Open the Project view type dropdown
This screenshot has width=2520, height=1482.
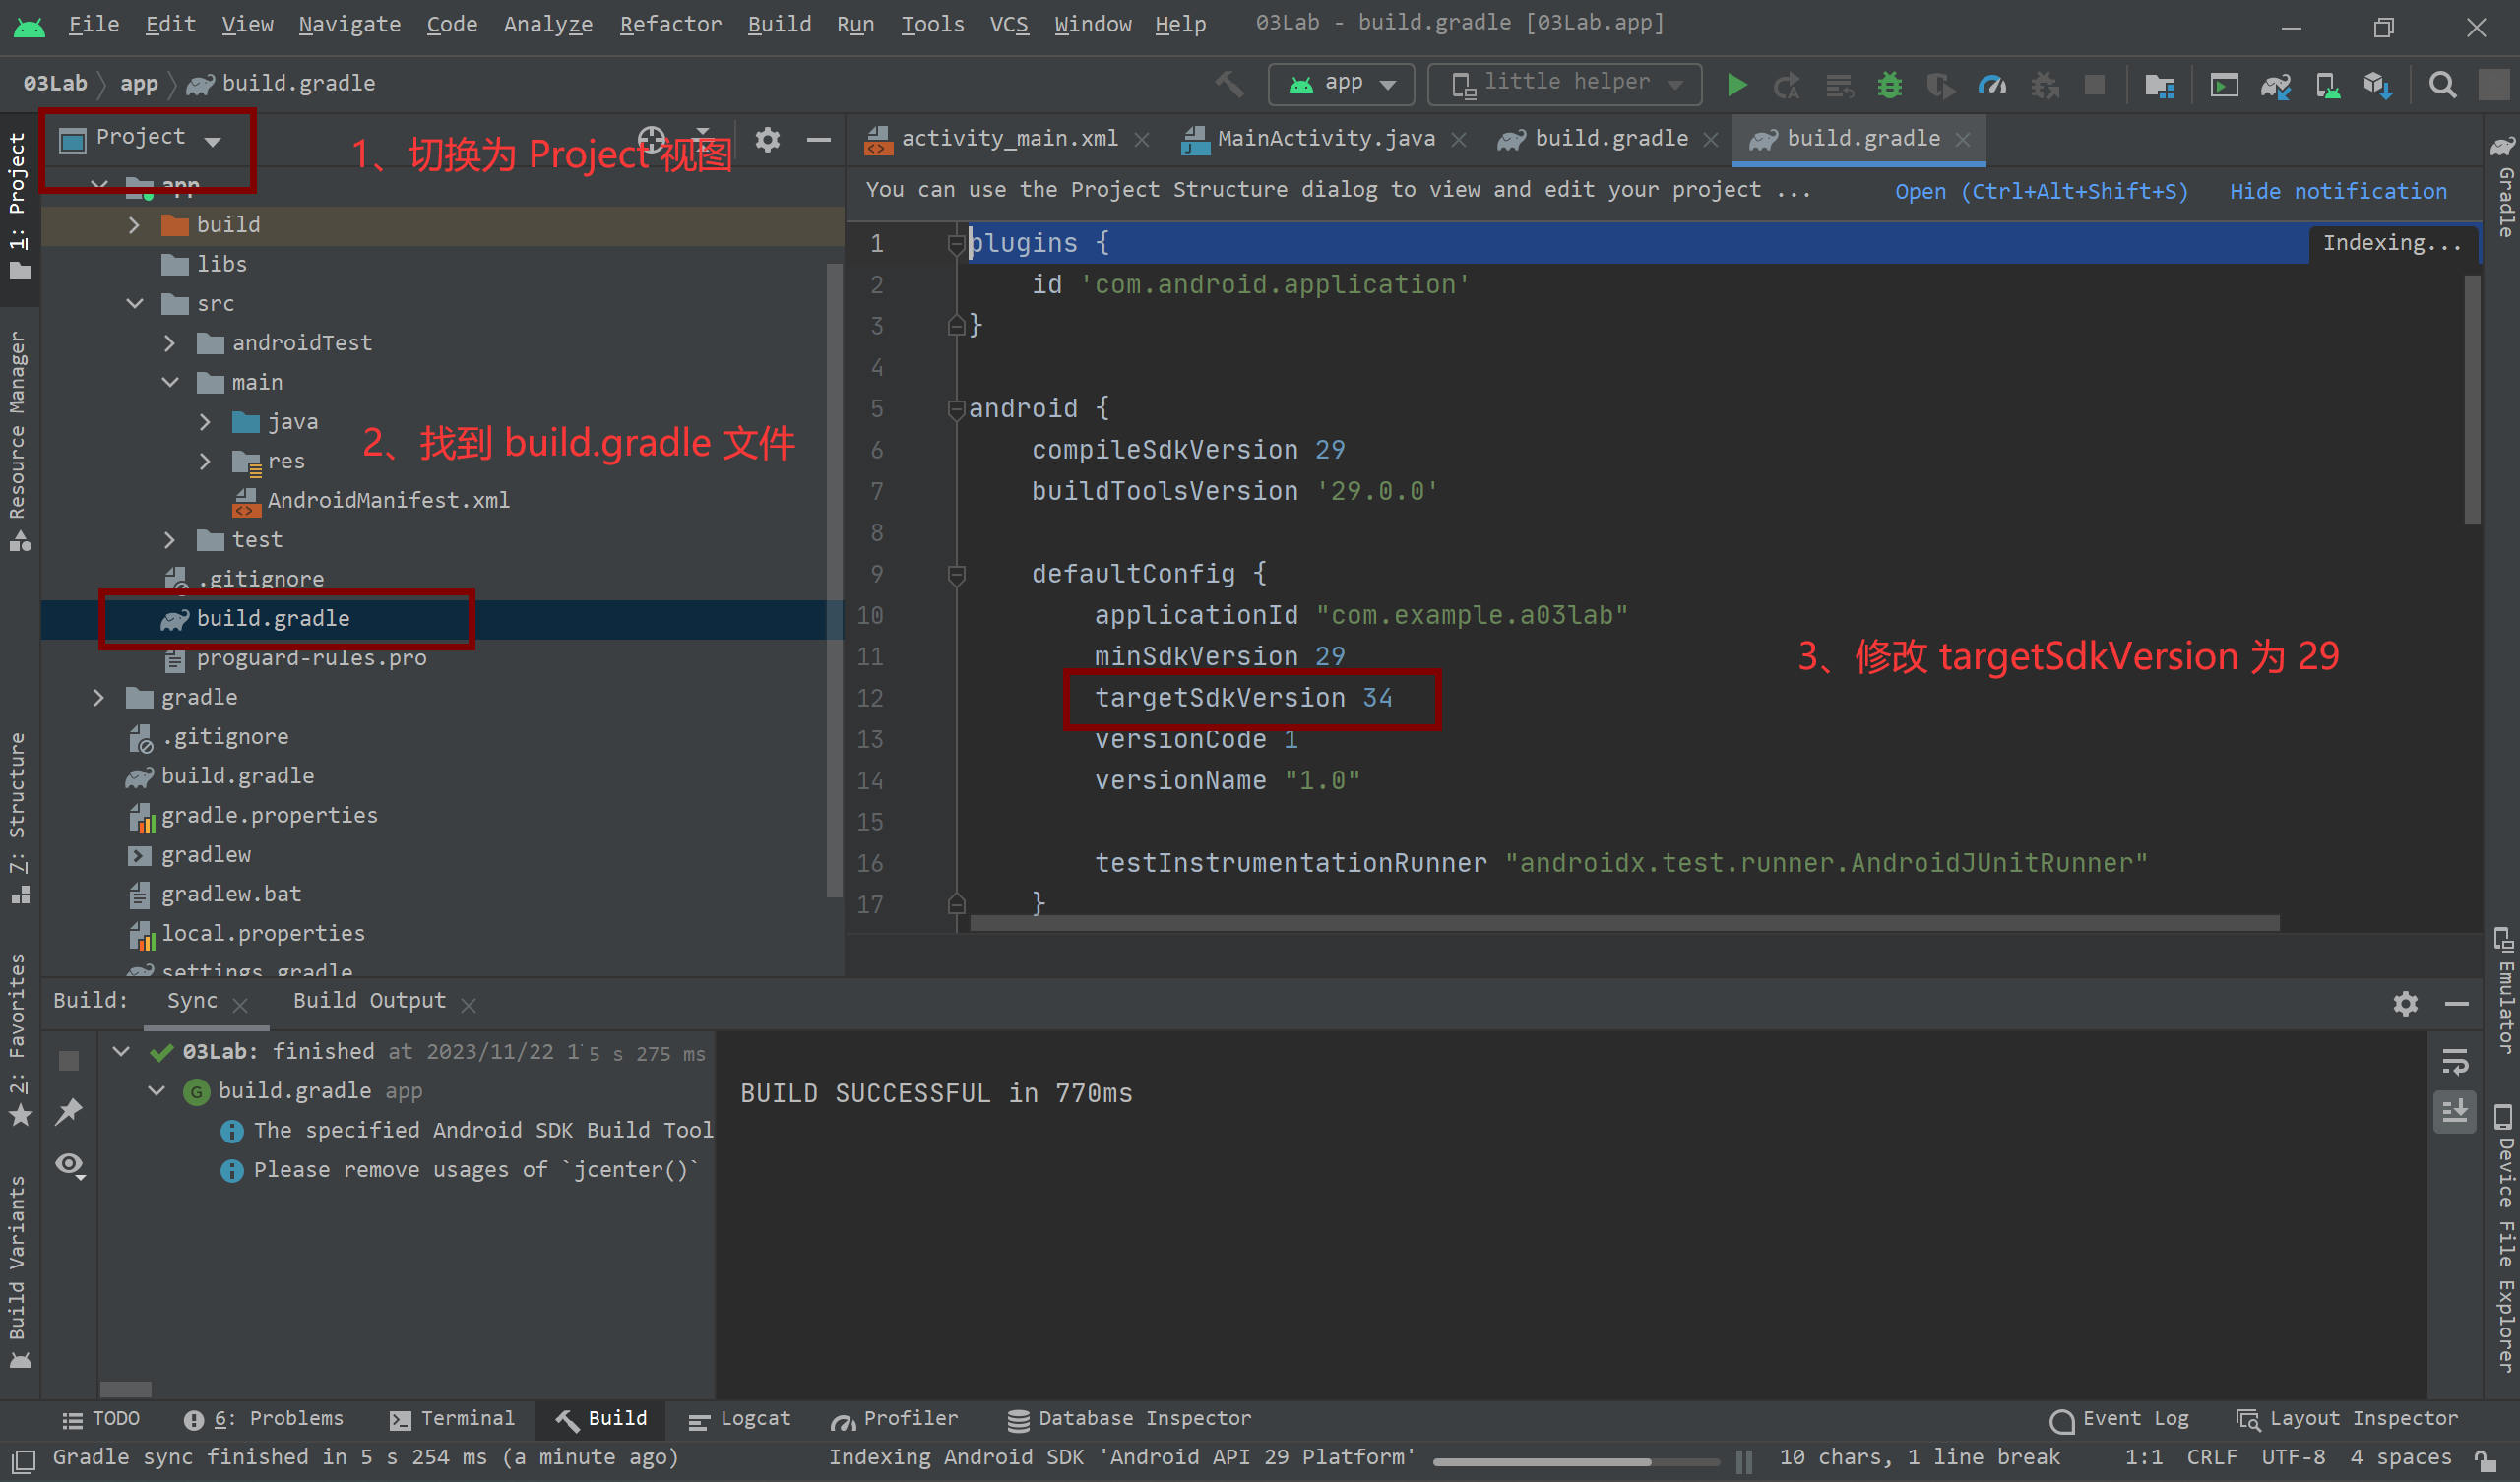point(141,138)
